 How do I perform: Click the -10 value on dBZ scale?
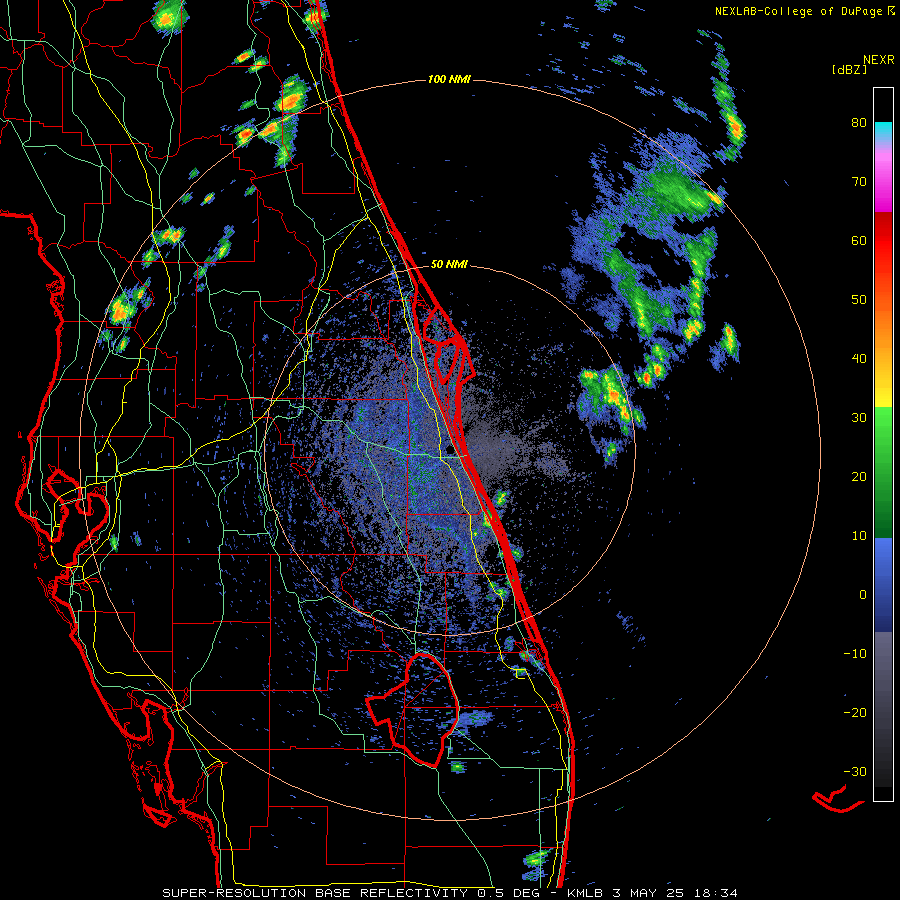click(855, 653)
